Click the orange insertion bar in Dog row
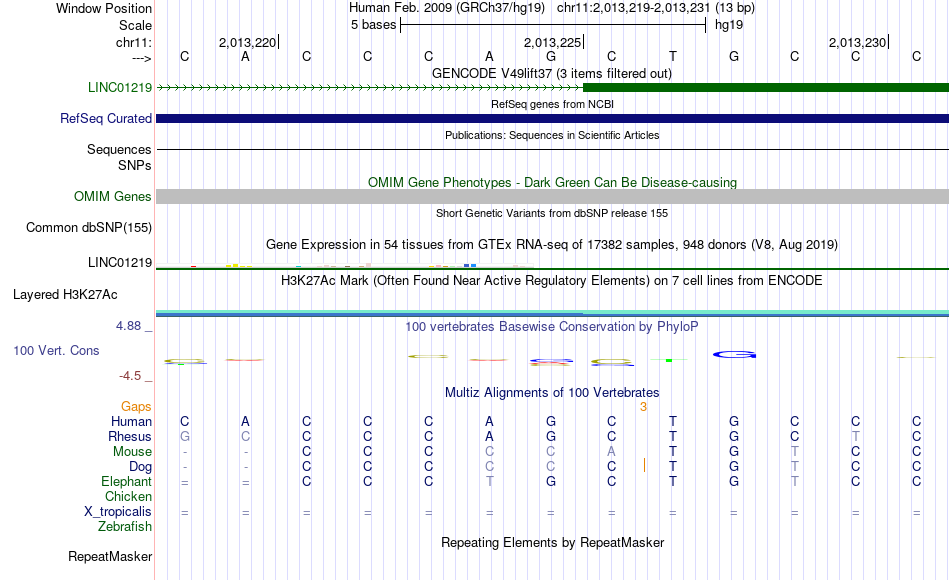Image resolution: width=950 pixels, height=580 pixels. [x=644, y=465]
